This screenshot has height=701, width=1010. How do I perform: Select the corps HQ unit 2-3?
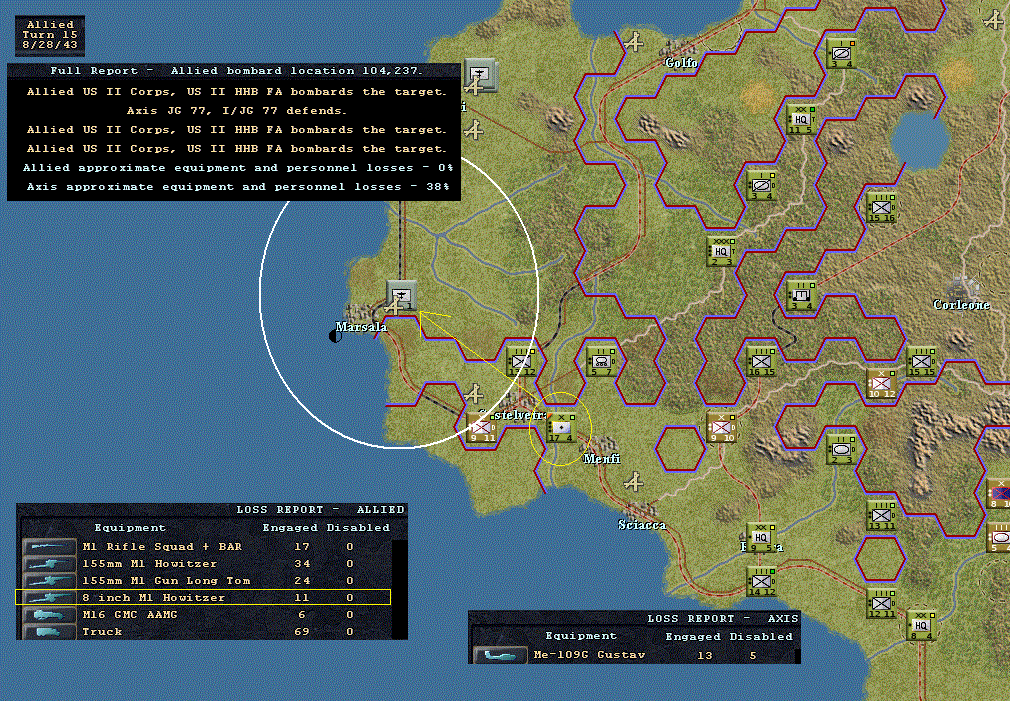(x=721, y=252)
